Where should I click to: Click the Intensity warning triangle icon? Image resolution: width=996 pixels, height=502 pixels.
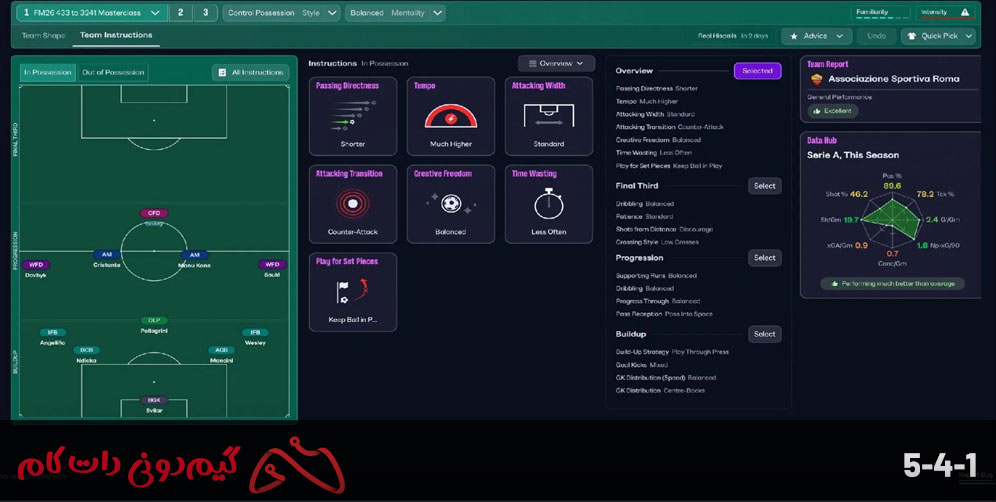(x=965, y=13)
